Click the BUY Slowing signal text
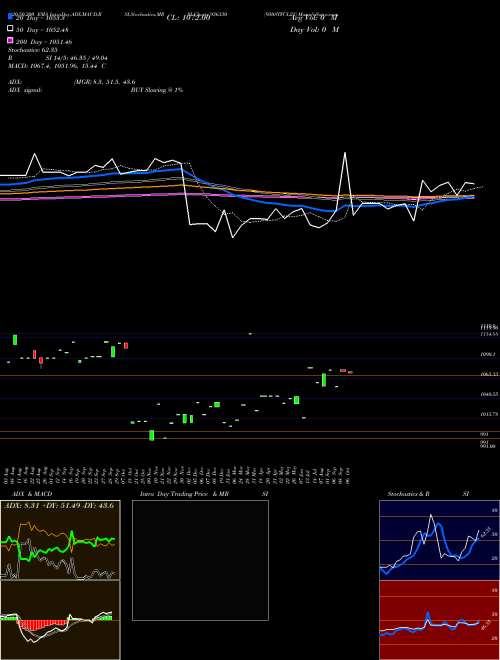 (157, 90)
